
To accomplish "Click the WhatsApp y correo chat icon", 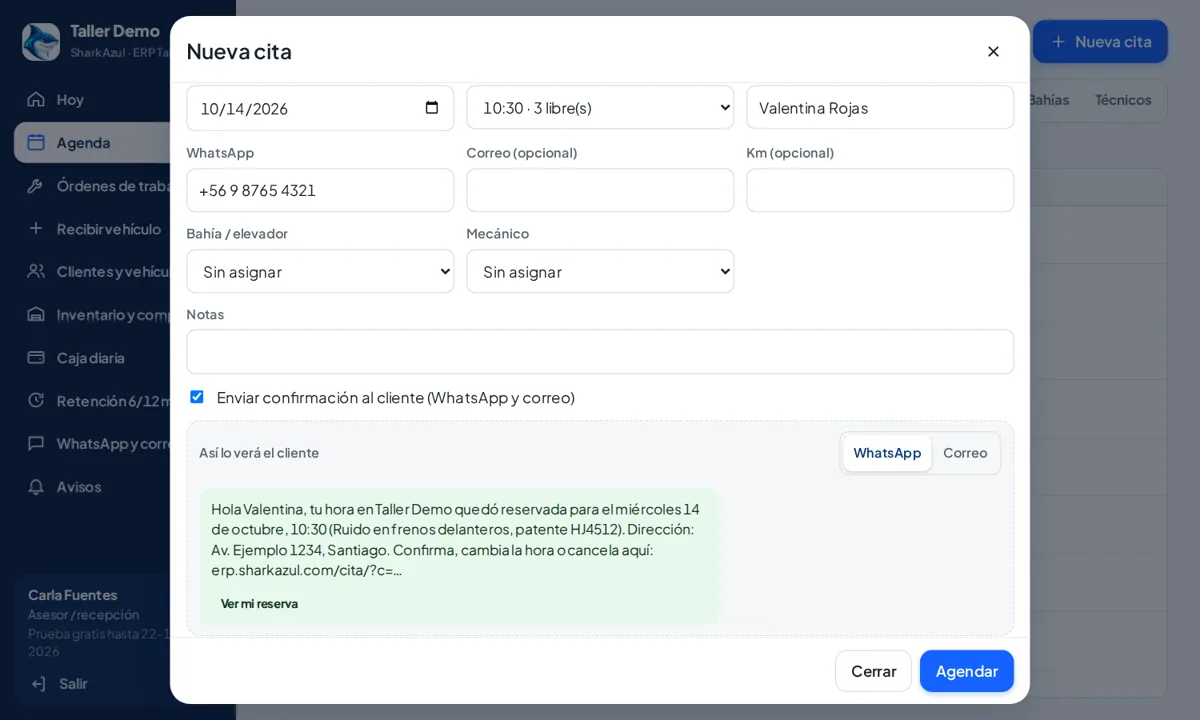I will pyautogui.click(x=36, y=443).
